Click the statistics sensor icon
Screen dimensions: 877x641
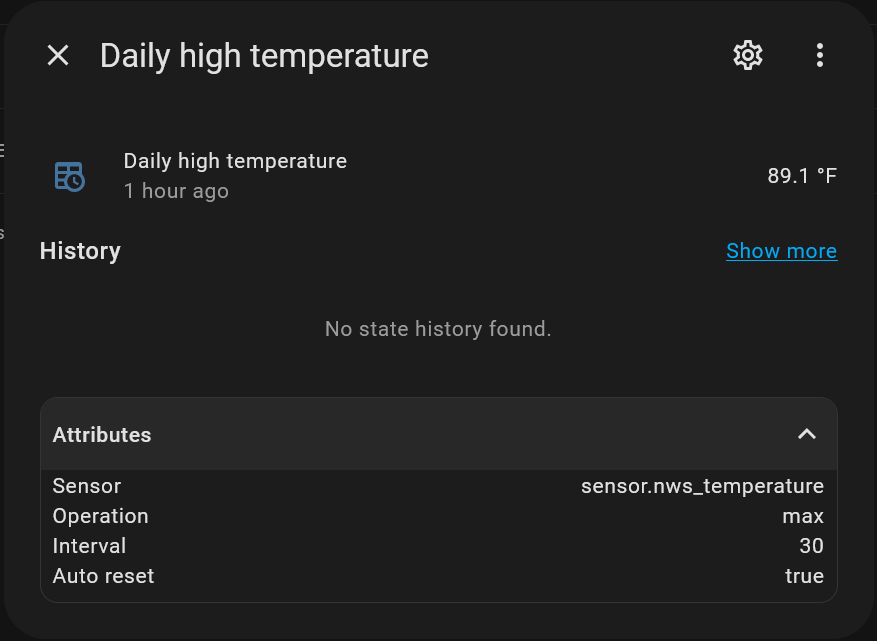click(x=69, y=176)
